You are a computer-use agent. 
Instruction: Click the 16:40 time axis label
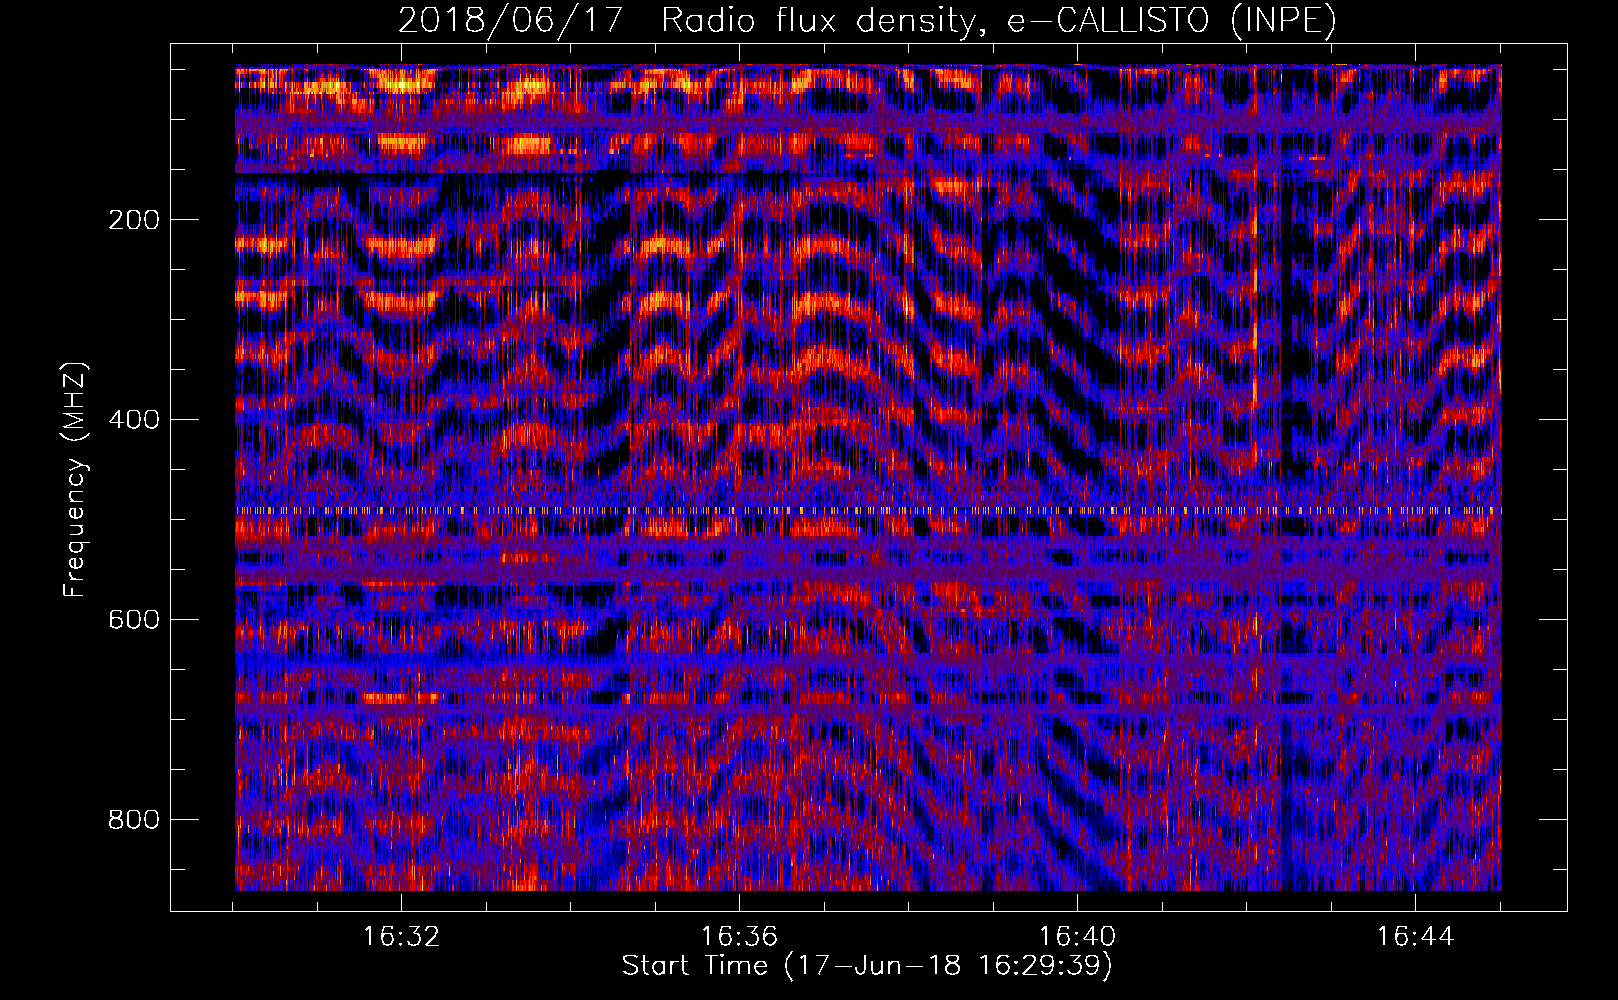click(1077, 937)
